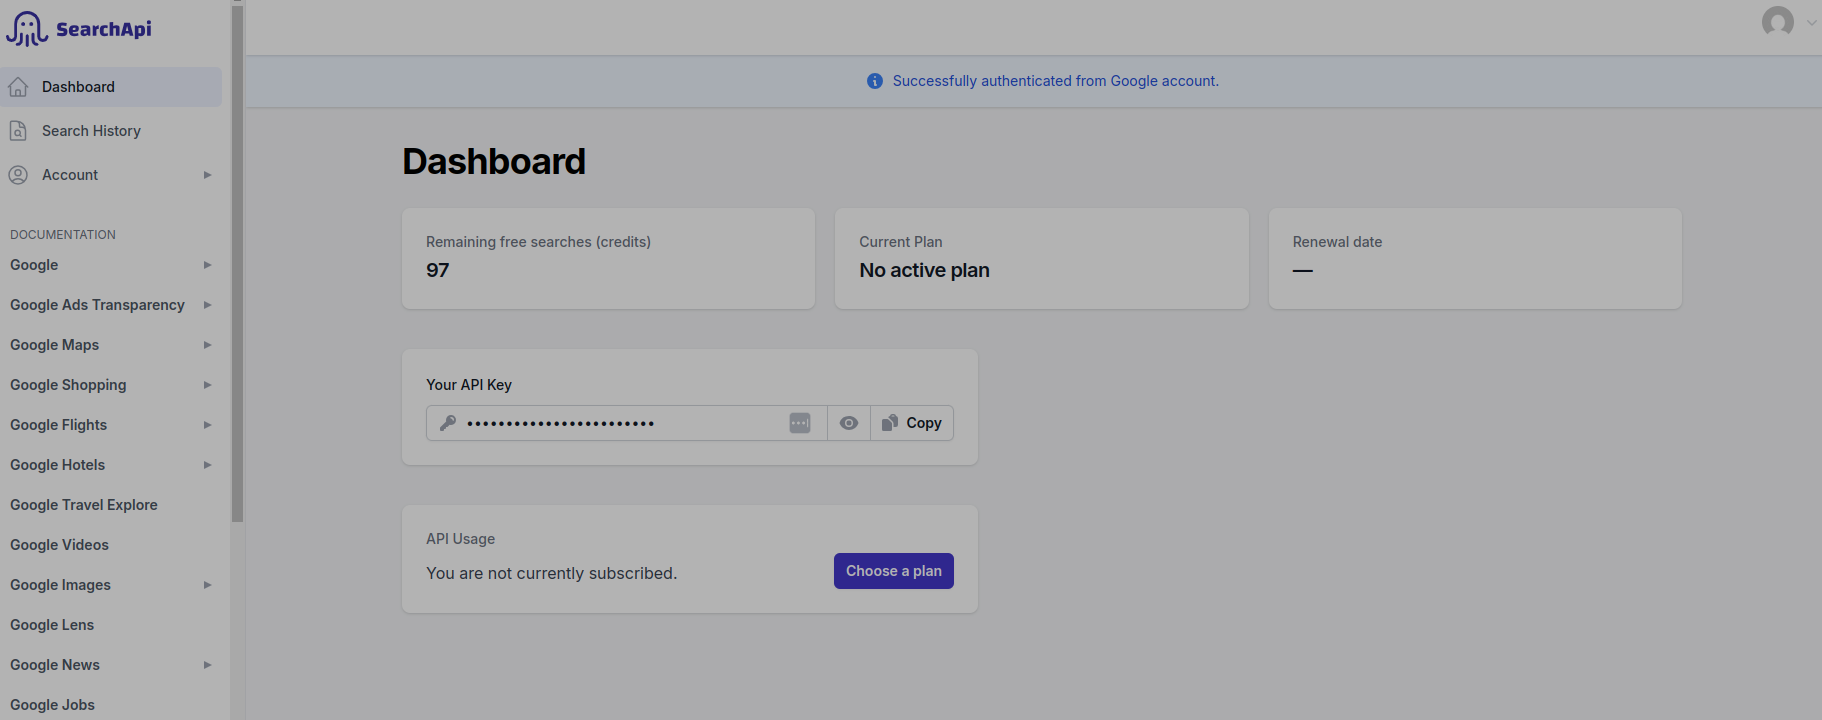Expand the Google Maps arrow
The image size is (1822, 720).
(208, 345)
